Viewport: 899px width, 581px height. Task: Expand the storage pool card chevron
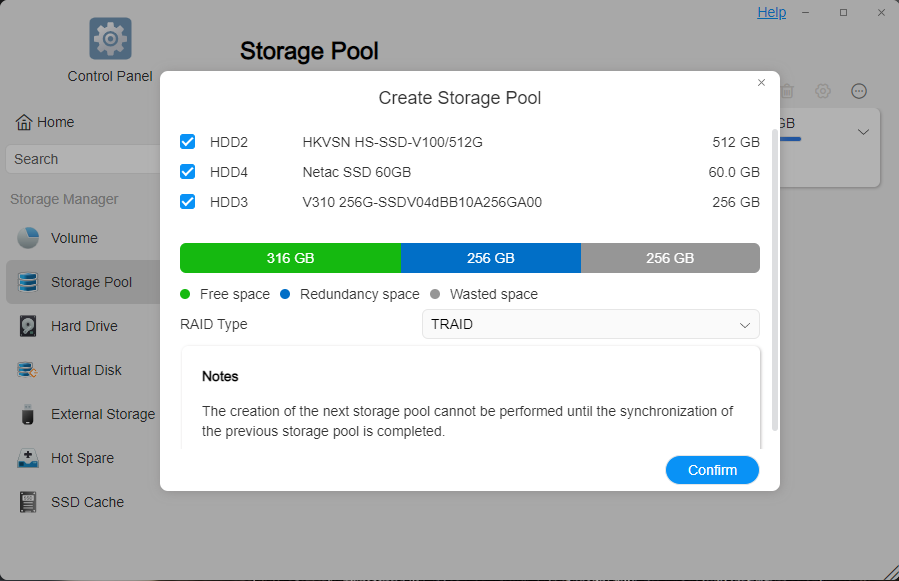point(863,132)
